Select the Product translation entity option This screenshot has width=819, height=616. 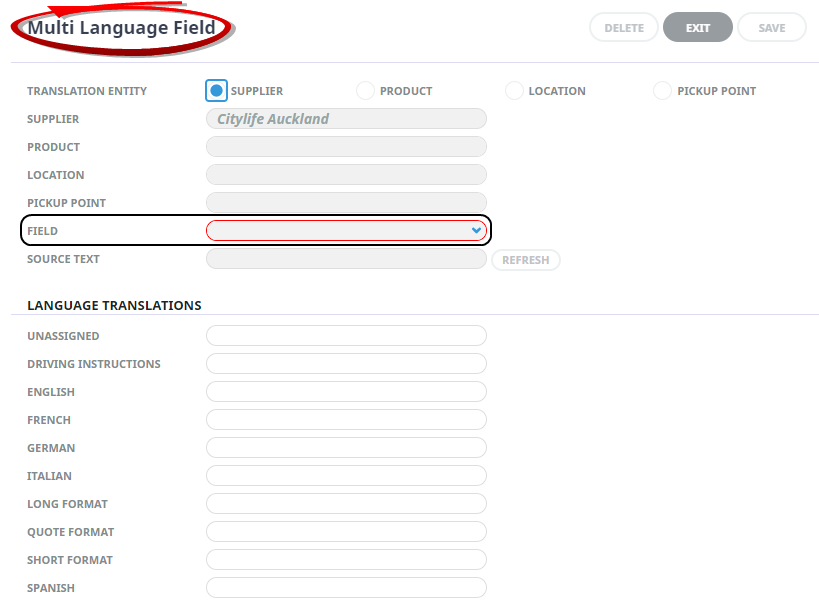click(x=365, y=90)
